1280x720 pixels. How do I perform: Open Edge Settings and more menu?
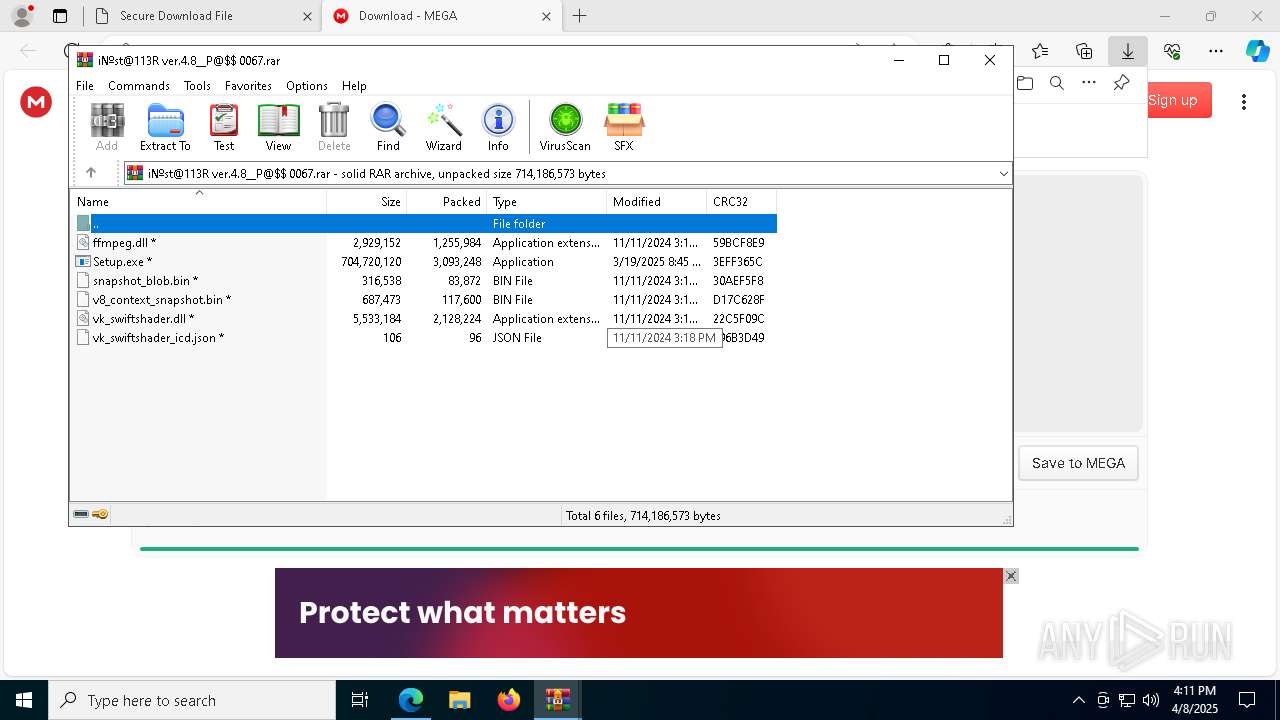coord(1216,51)
